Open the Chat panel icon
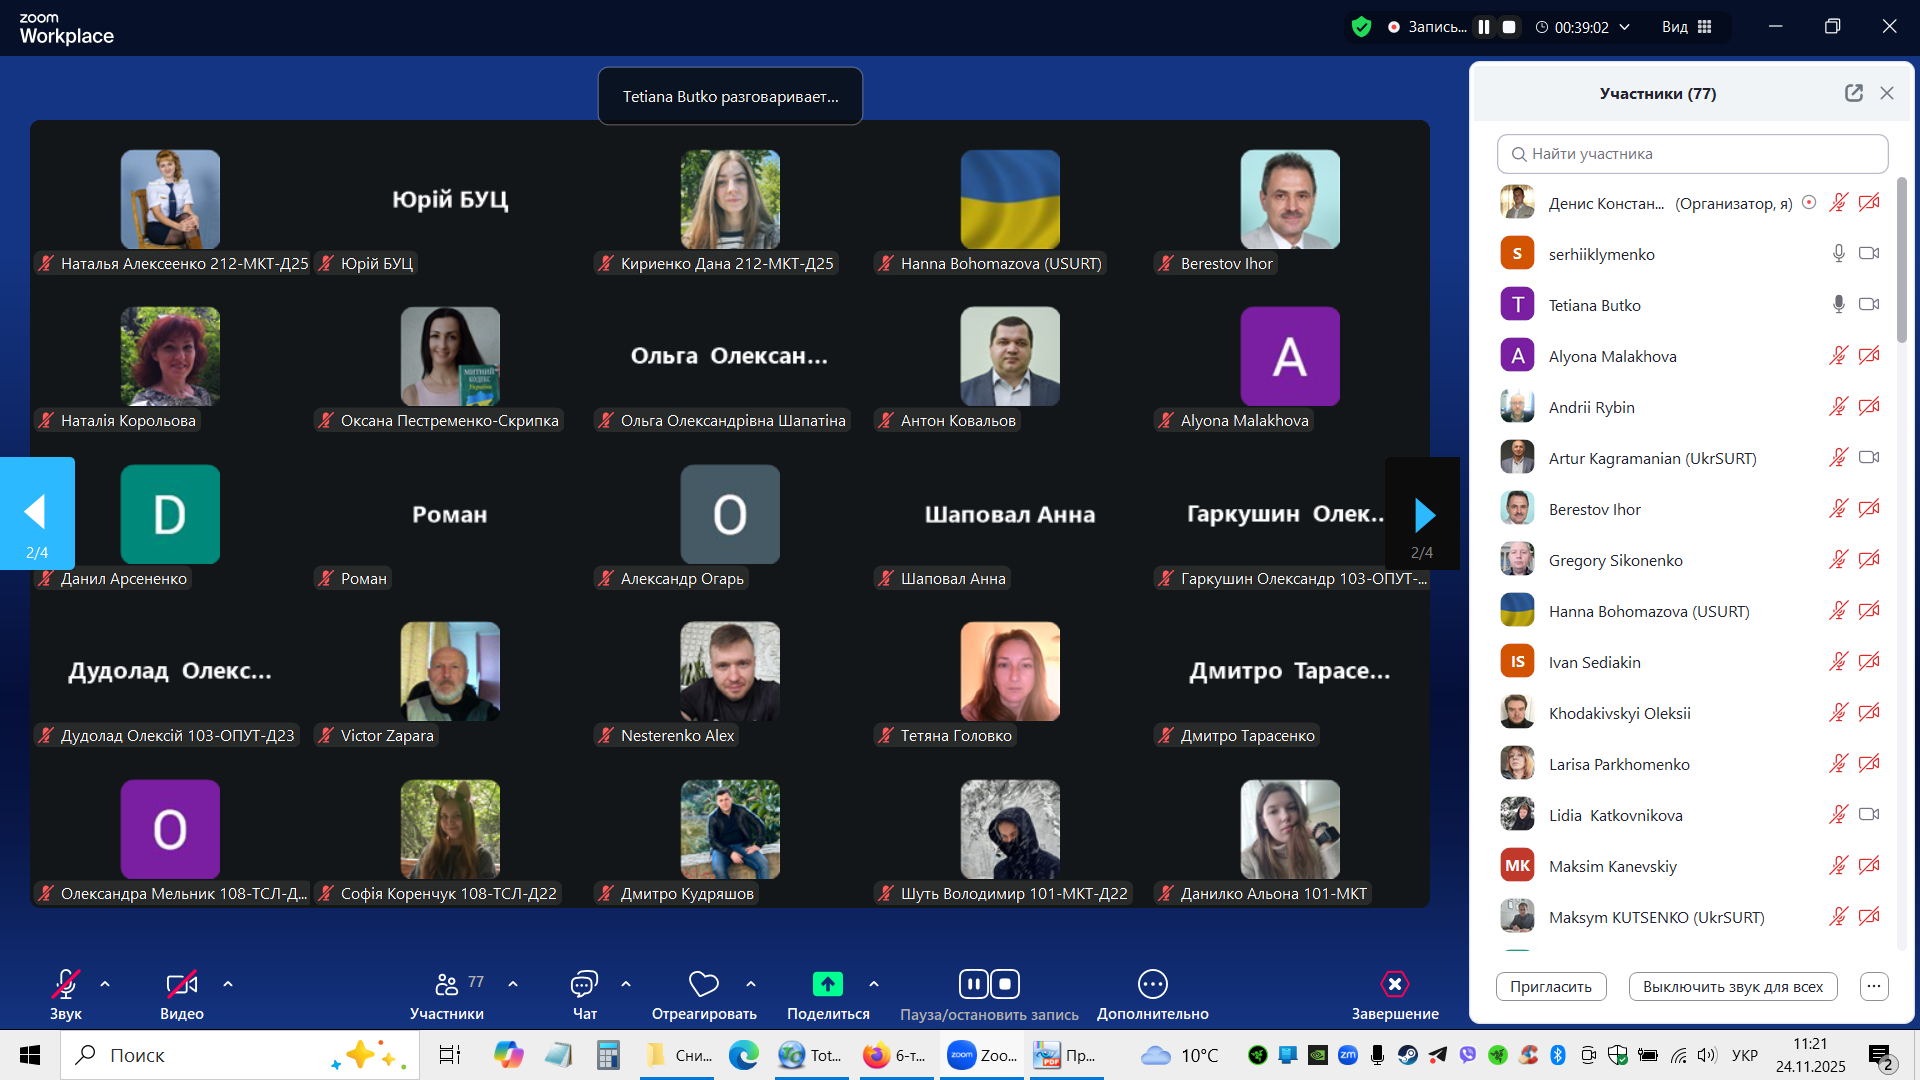This screenshot has height=1080, width=1920. coord(584,985)
